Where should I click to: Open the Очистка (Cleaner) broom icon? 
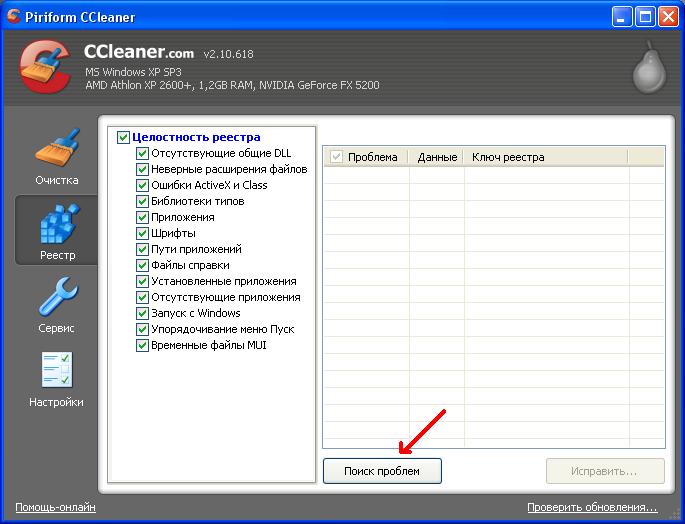point(56,149)
